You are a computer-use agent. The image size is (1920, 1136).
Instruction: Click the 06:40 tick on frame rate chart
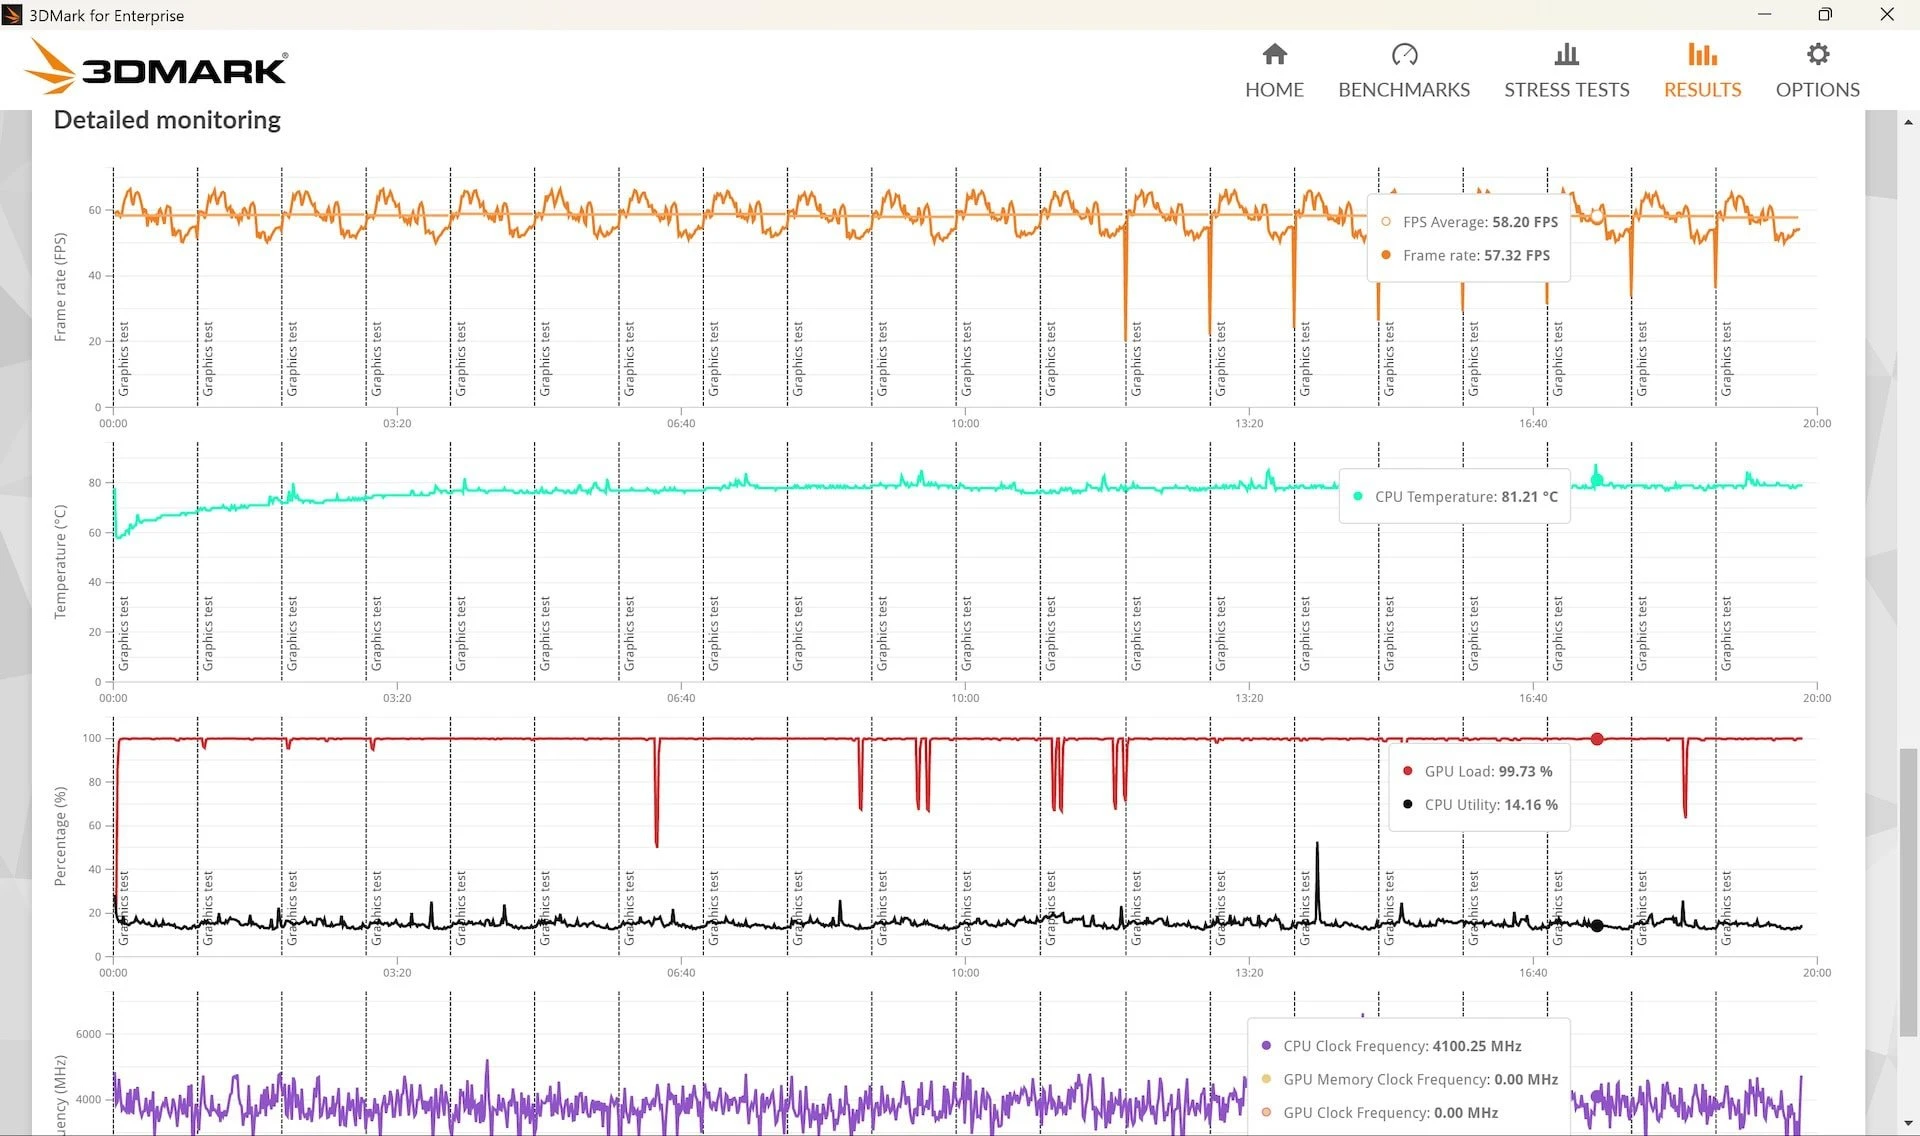pyautogui.click(x=681, y=423)
